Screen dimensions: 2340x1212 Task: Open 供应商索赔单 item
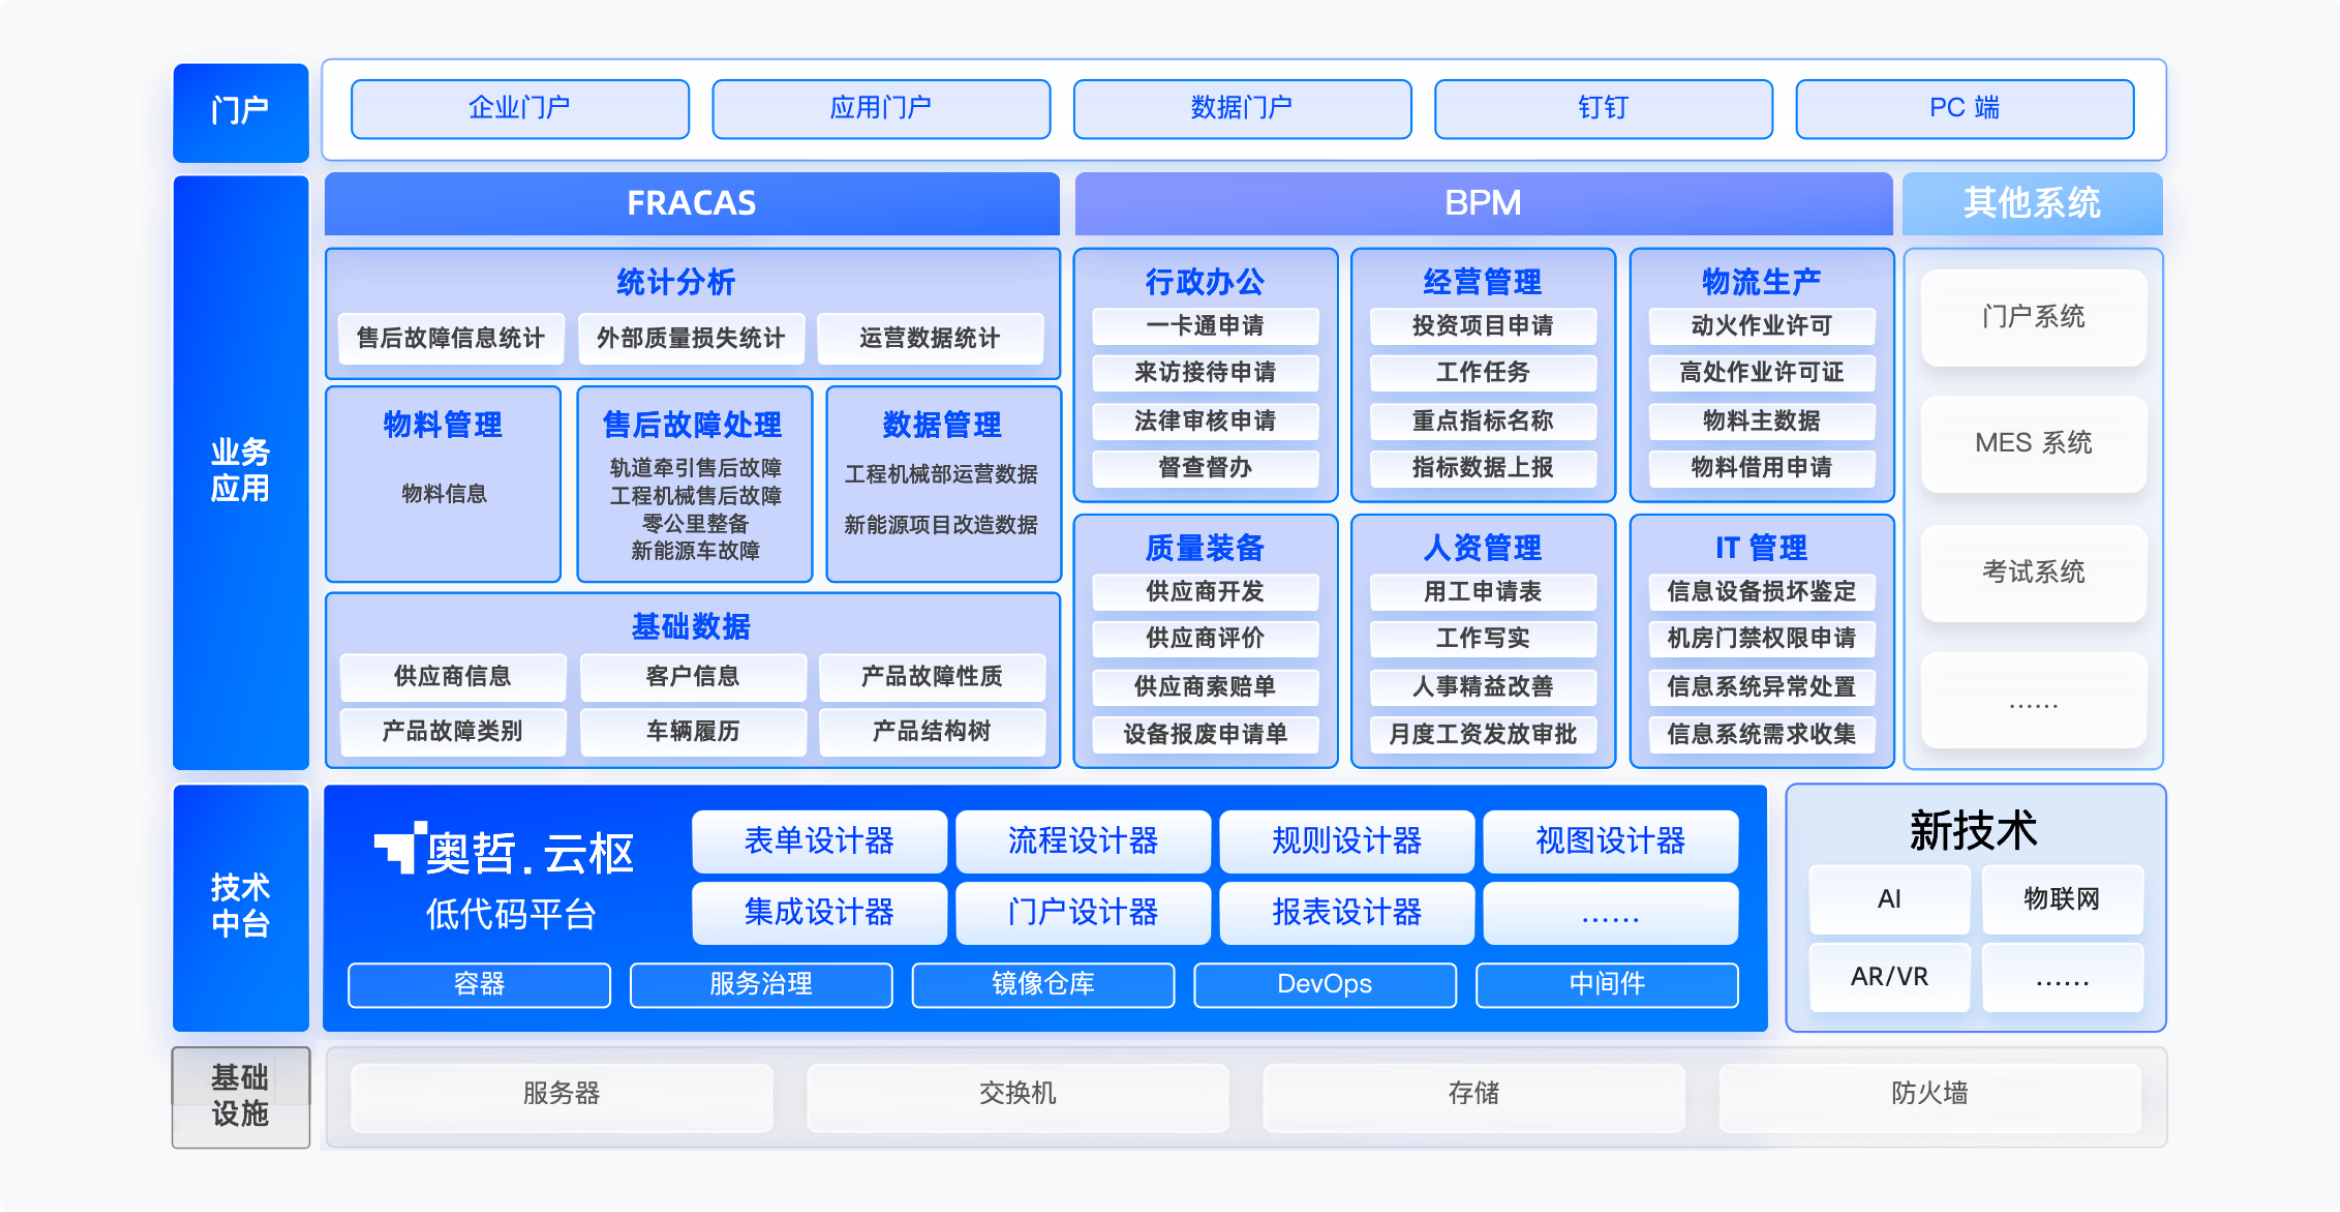point(1205,687)
